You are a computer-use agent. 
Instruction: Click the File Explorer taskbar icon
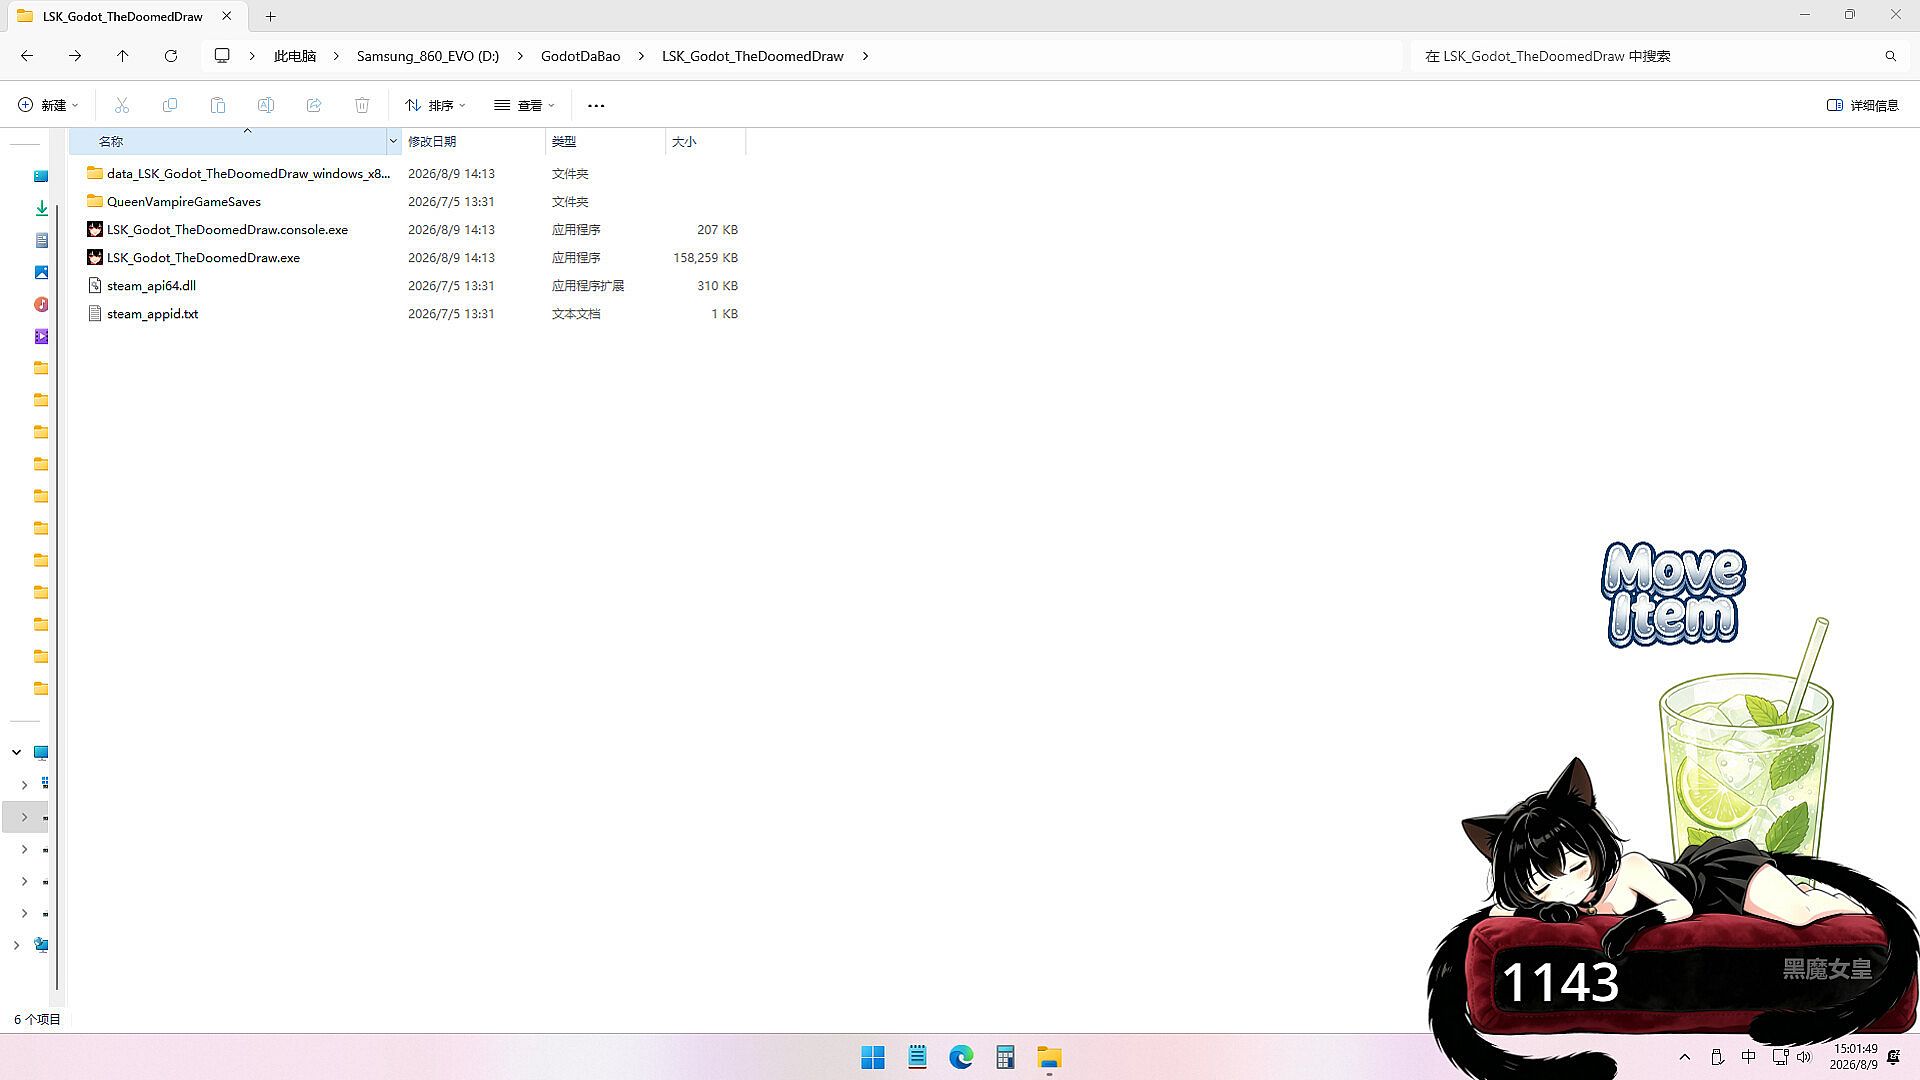point(1049,1057)
